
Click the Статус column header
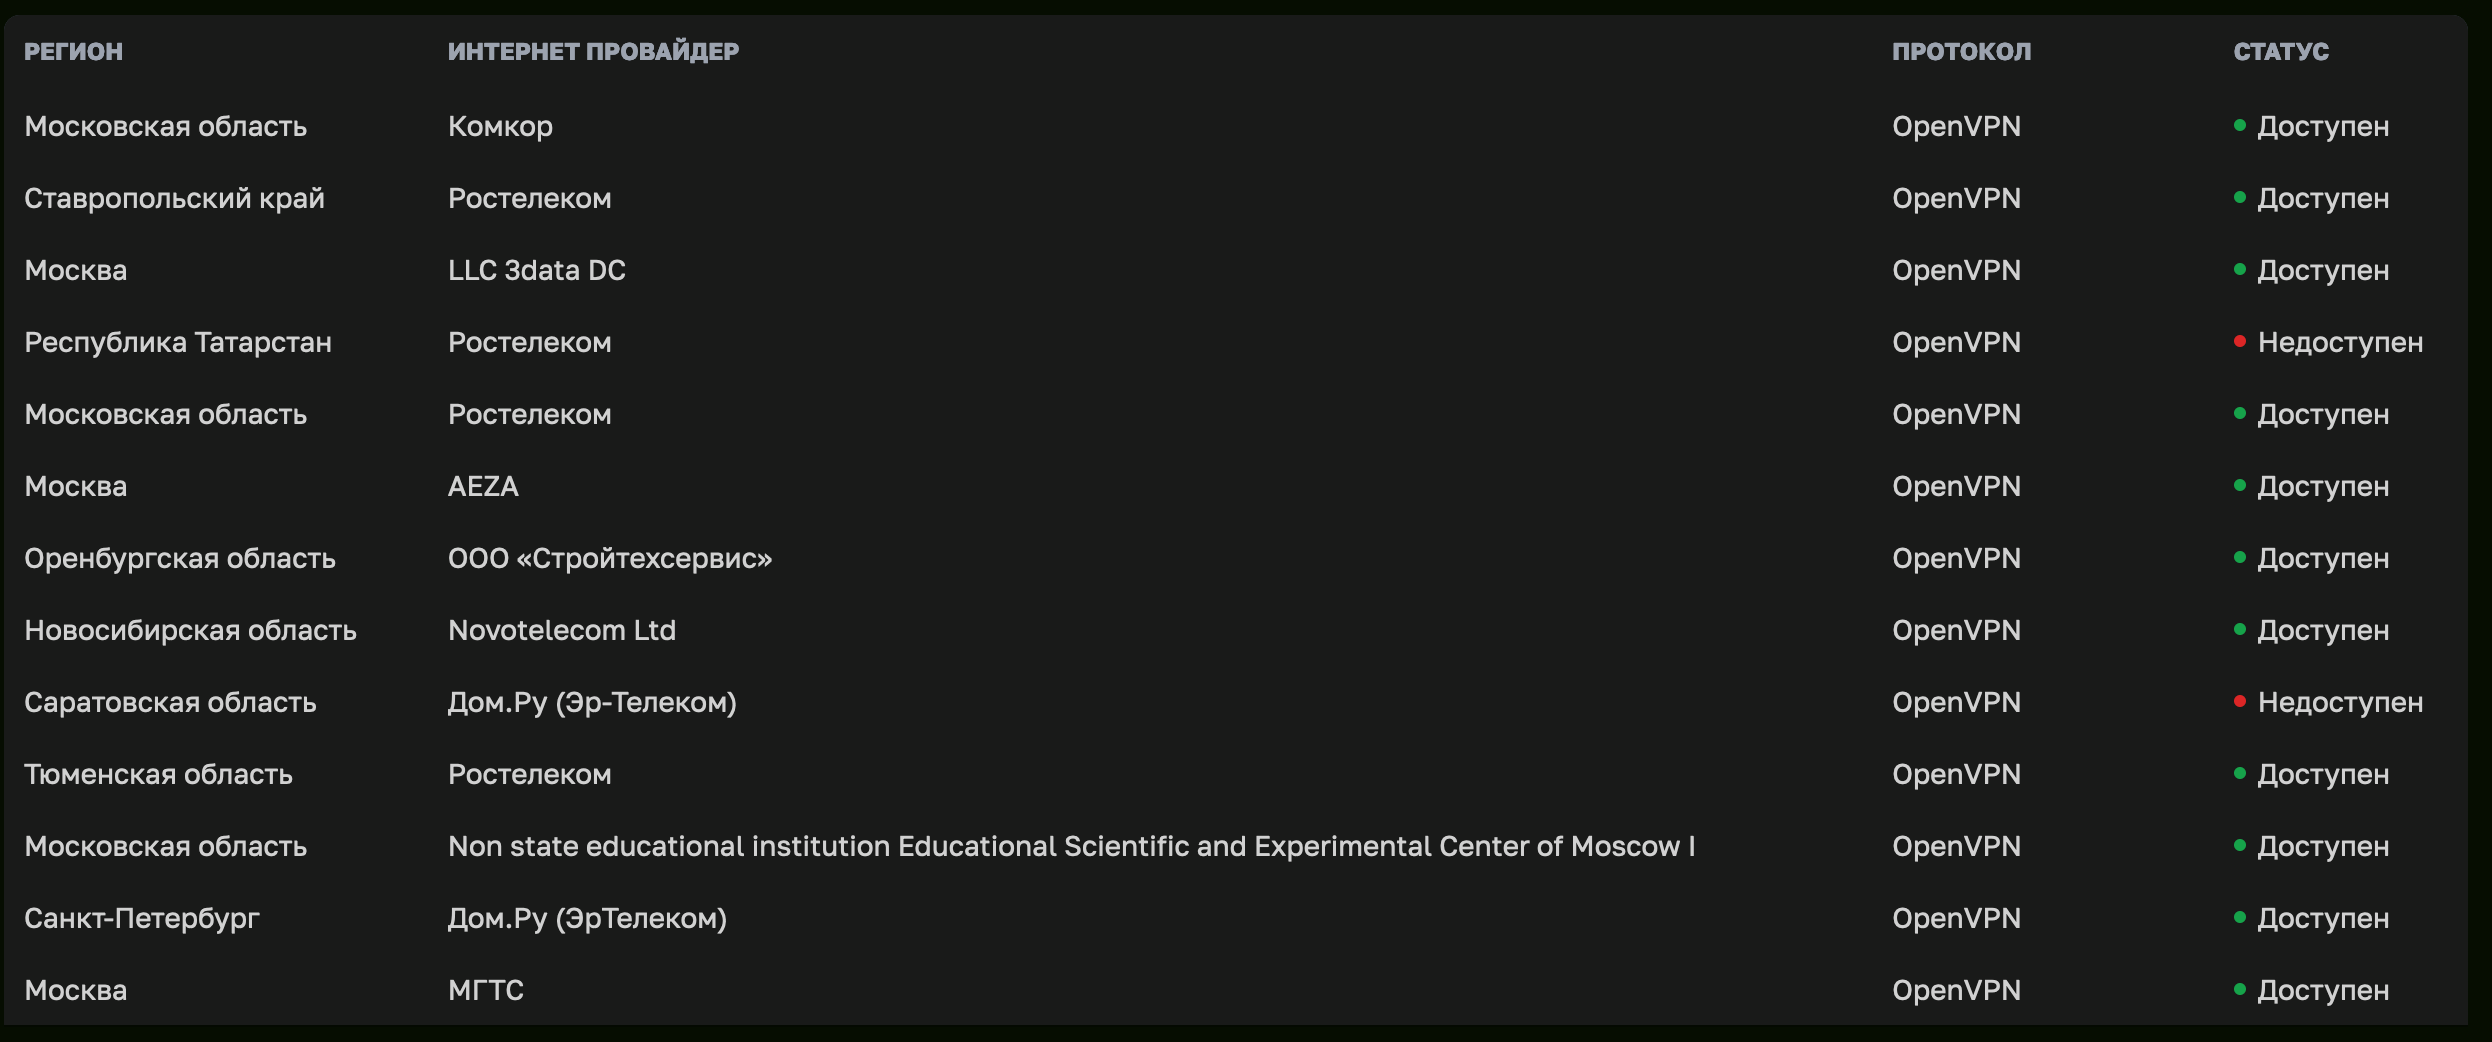pyautogui.click(x=2281, y=51)
